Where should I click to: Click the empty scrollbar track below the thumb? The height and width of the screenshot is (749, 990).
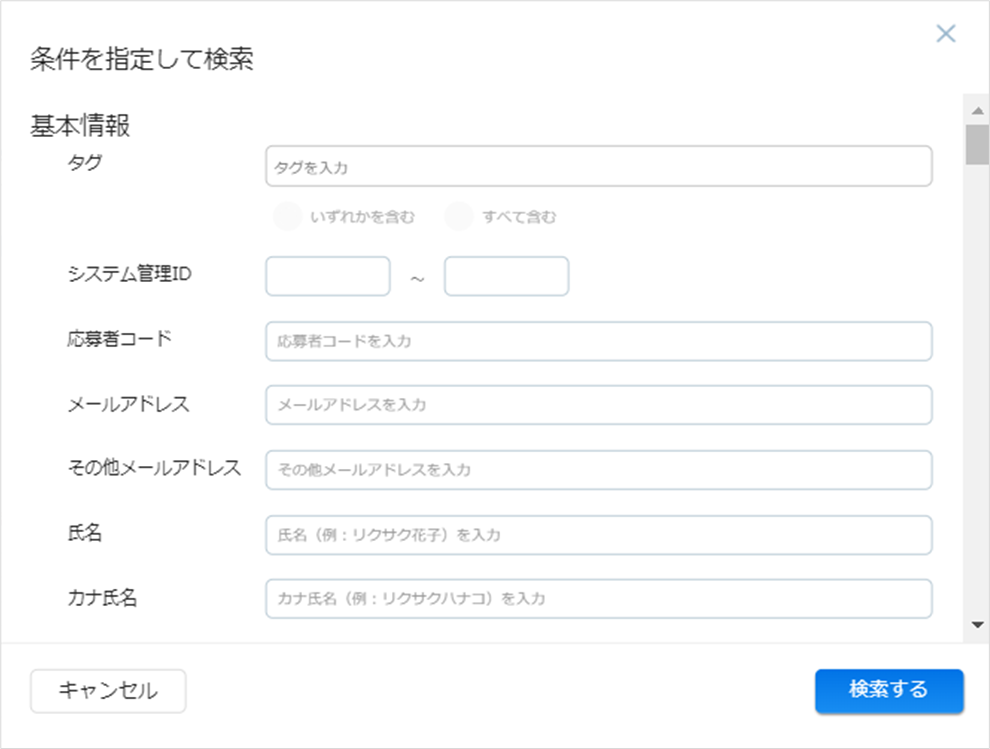(976, 400)
